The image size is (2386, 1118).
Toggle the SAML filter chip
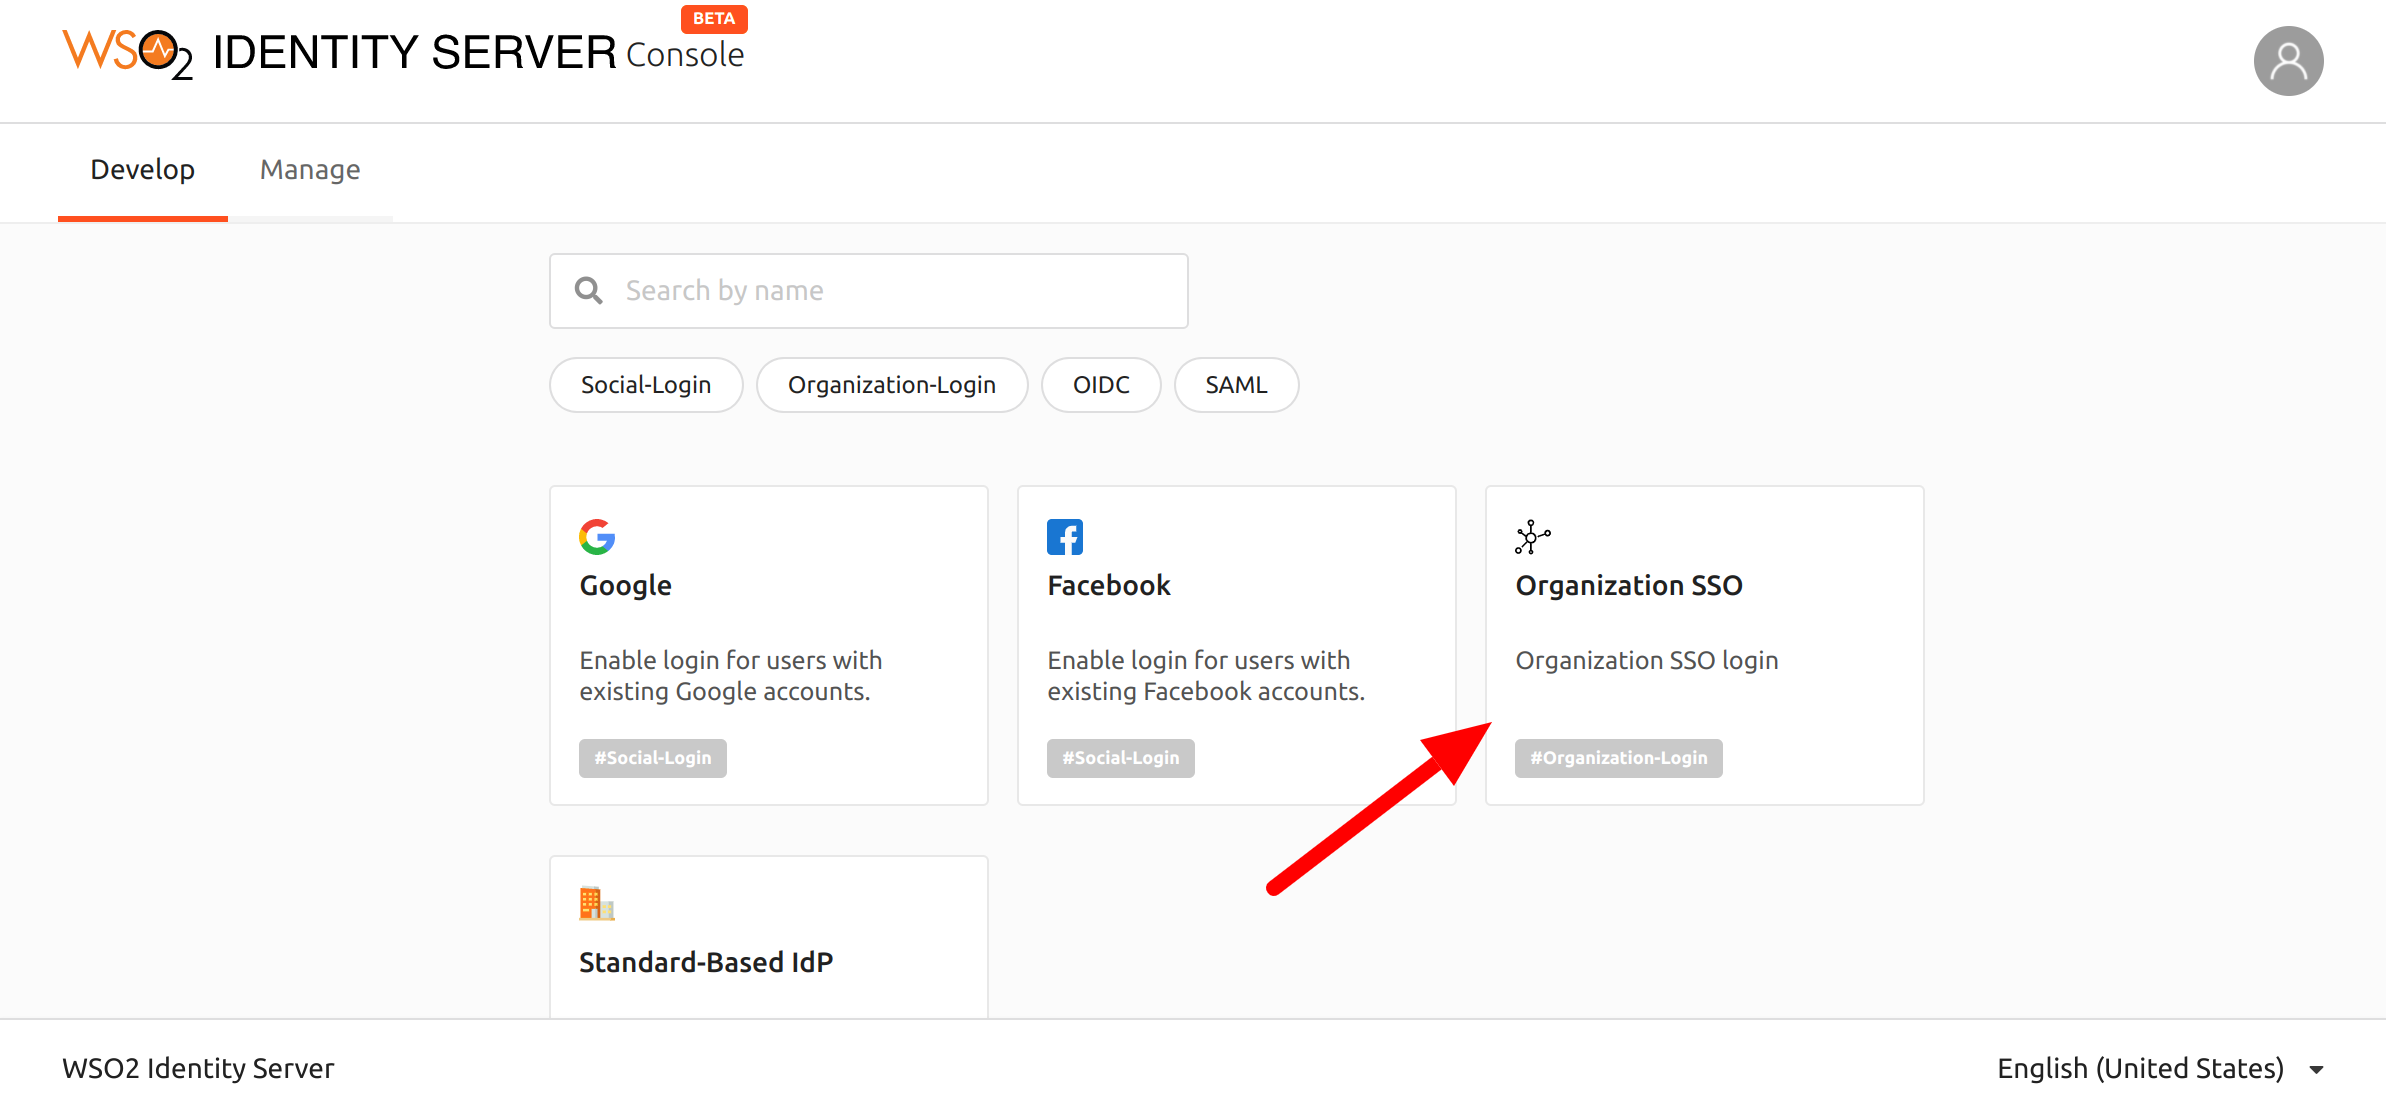(x=1235, y=385)
